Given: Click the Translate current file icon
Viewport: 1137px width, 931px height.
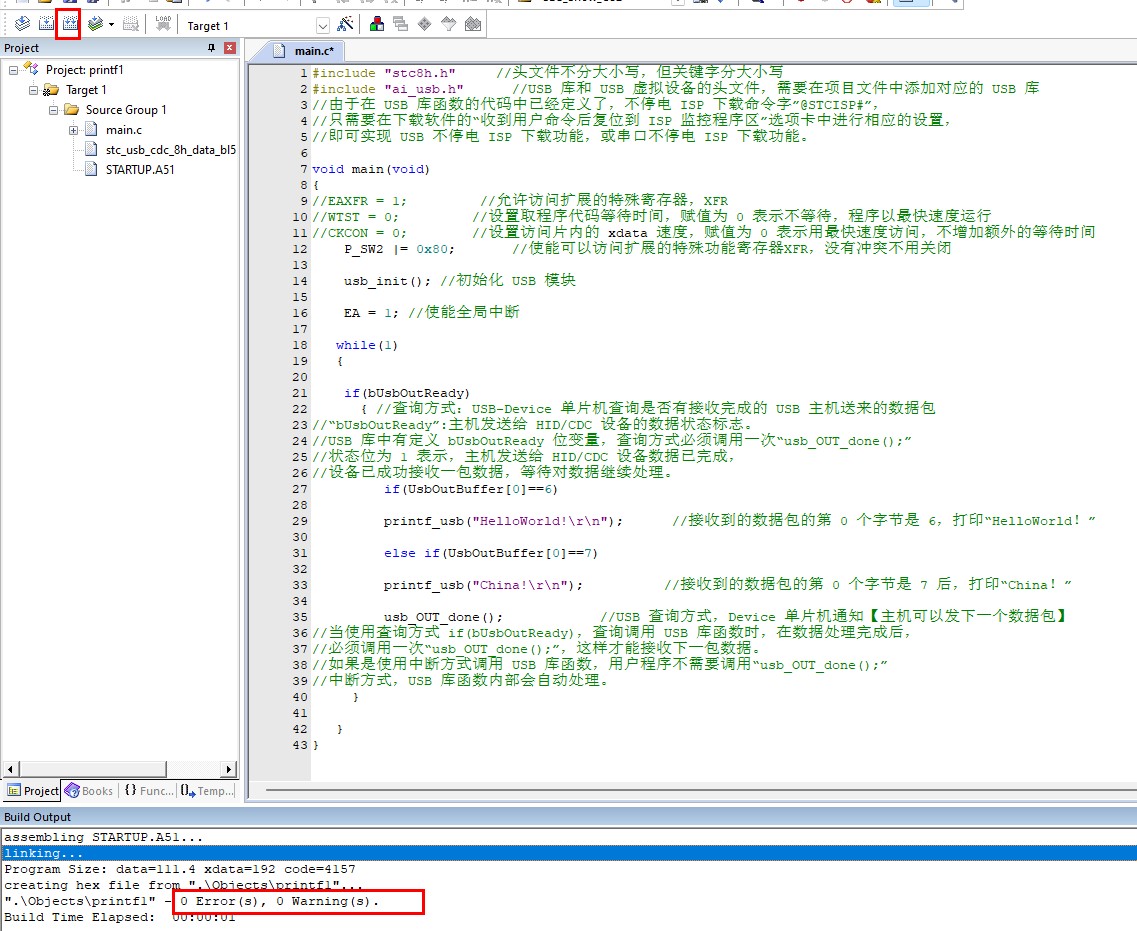Looking at the screenshot, I should (22, 24).
